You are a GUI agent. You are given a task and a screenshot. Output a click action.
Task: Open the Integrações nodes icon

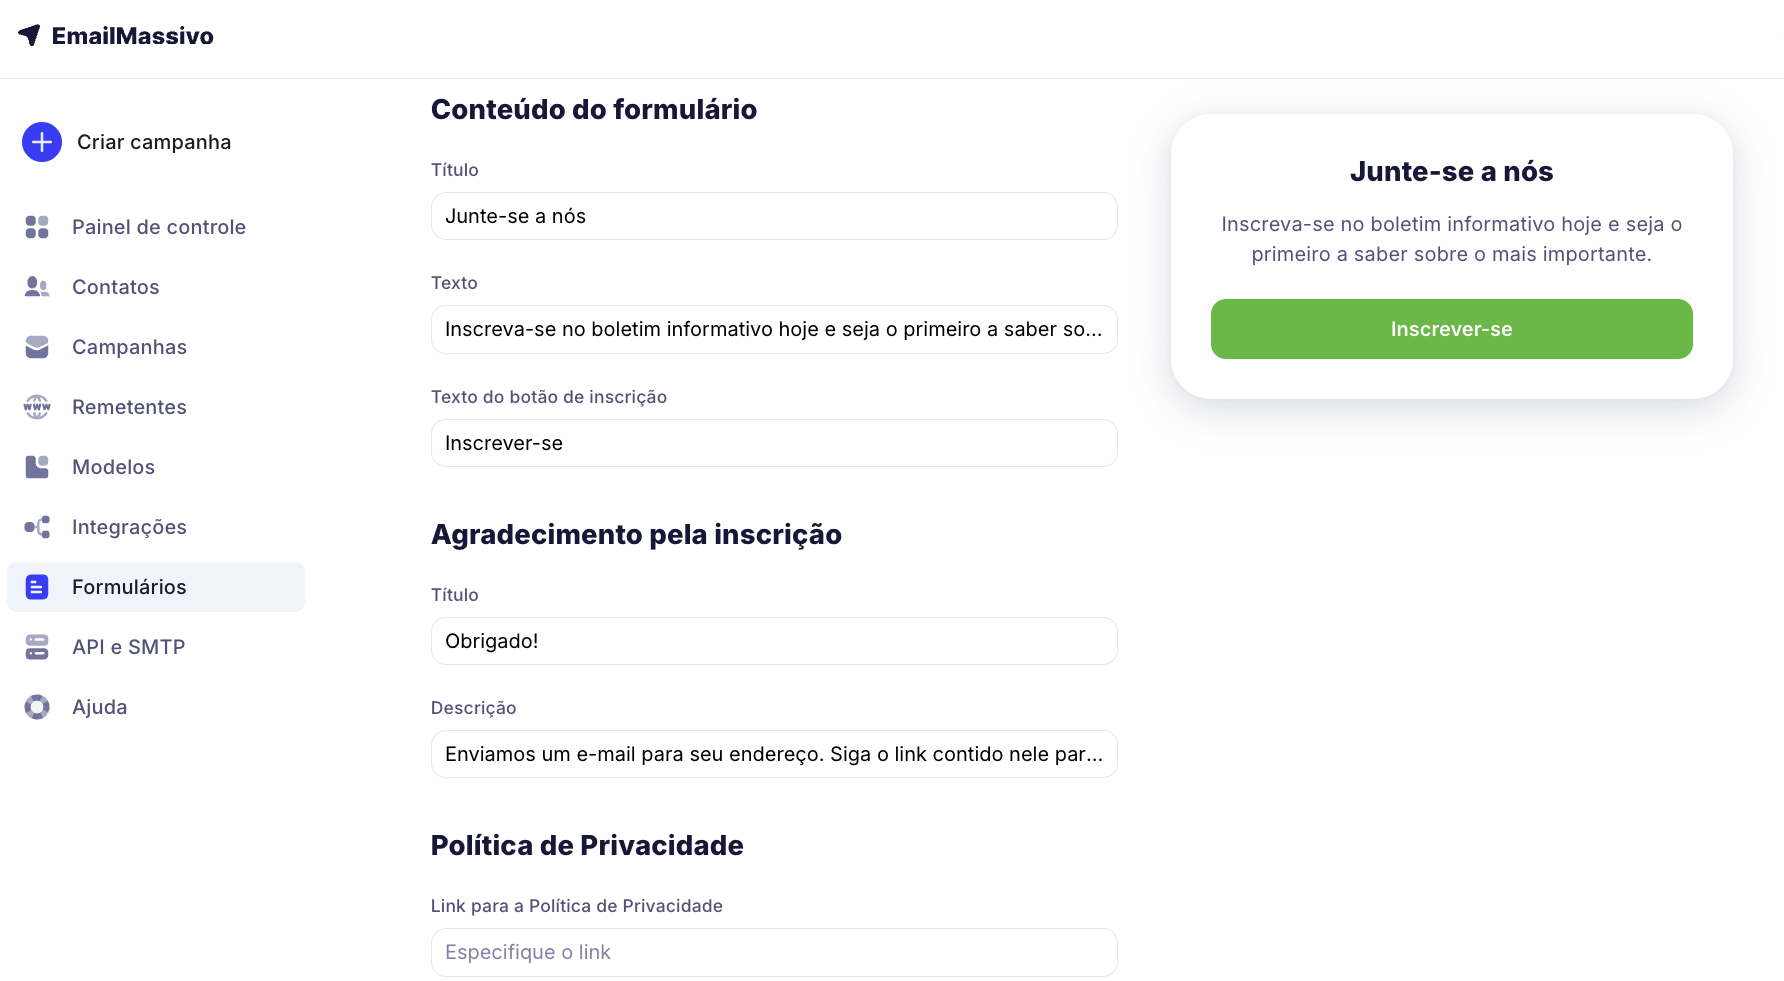37,527
